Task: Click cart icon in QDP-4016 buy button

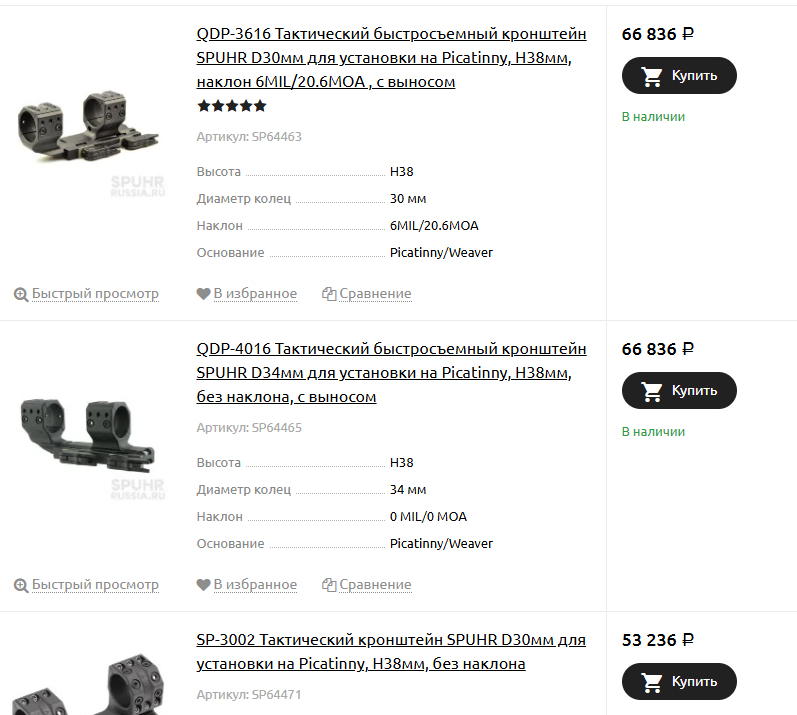Action: coord(652,391)
